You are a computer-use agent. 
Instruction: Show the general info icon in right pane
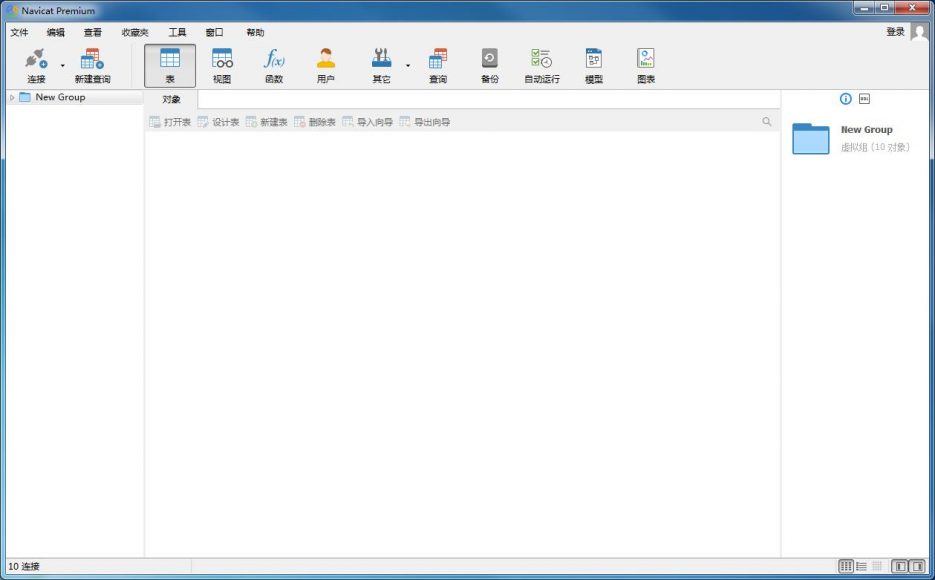click(x=846, y=99)
